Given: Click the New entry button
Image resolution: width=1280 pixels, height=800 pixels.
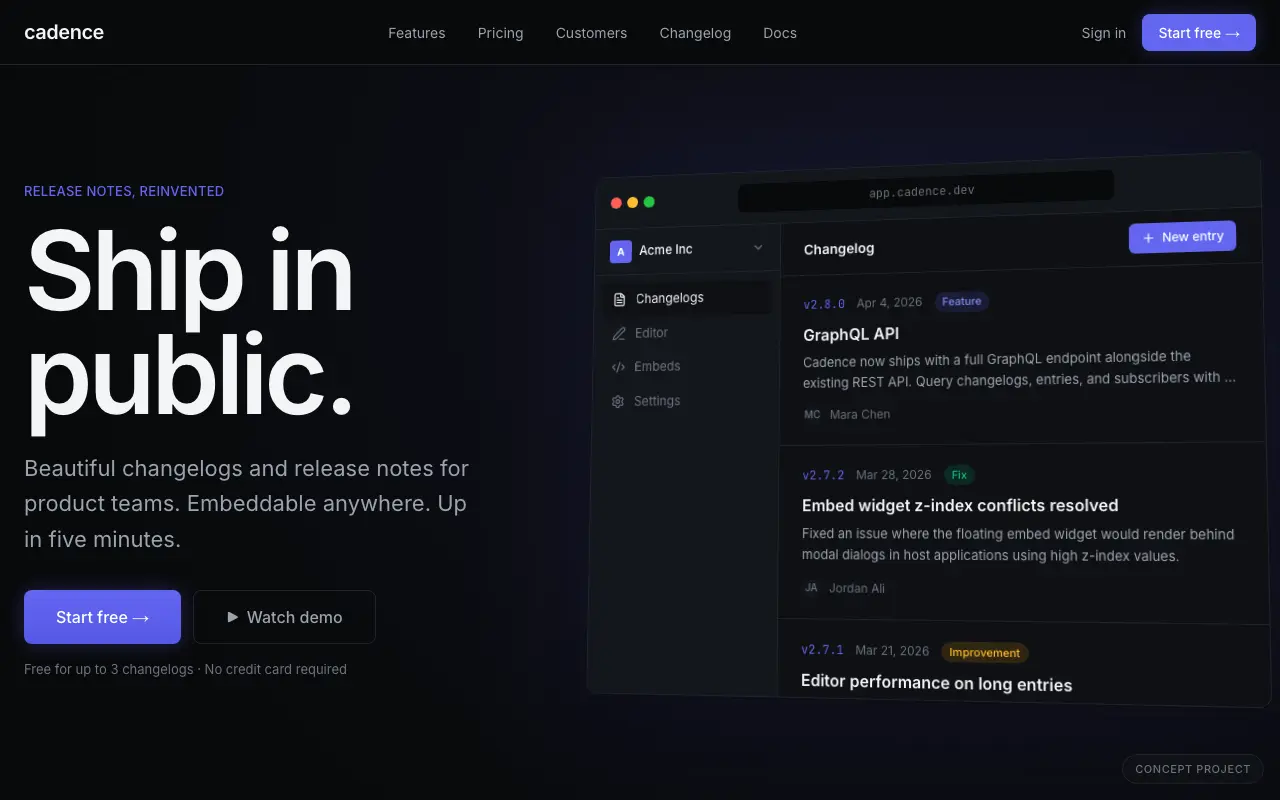Looking at the screenshot, I should (x=1183, y=237).
